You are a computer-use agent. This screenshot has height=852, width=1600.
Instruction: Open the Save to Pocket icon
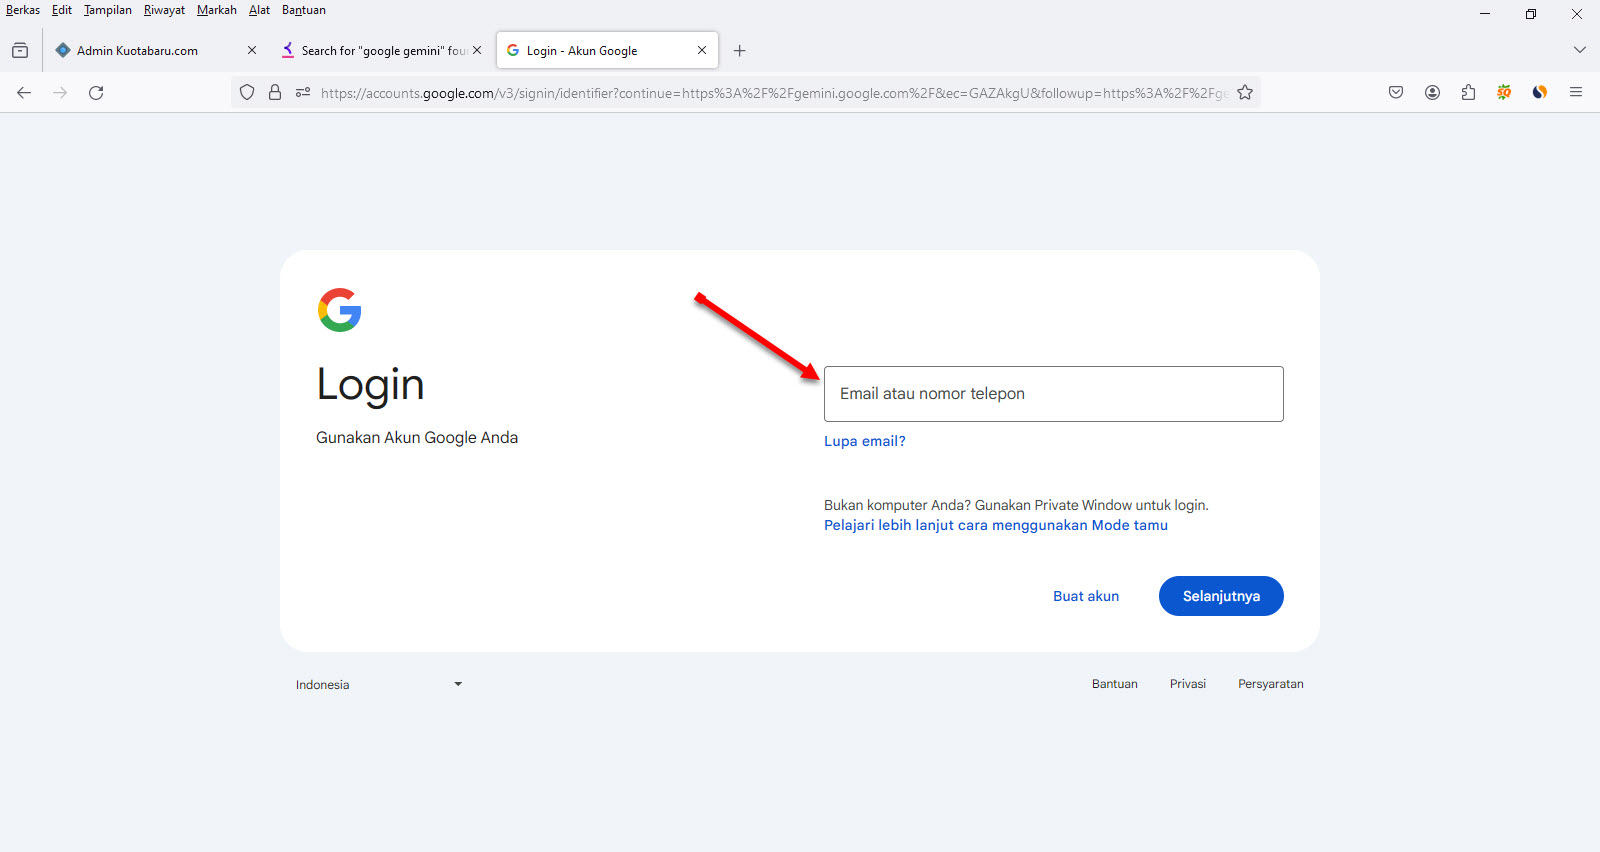coord(1396,93)
